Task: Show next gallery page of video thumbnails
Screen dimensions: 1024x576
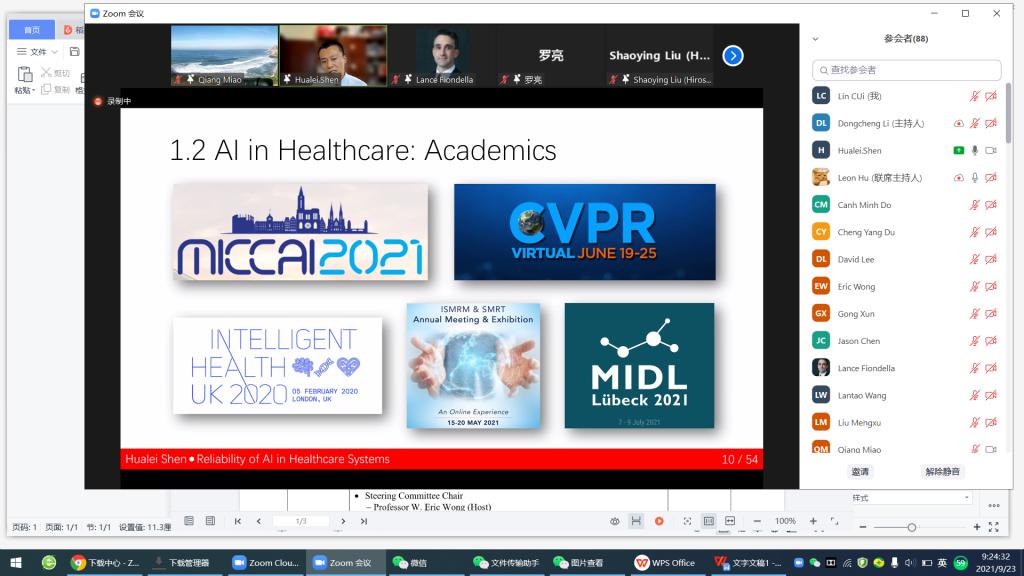Action: click(733, 56)
